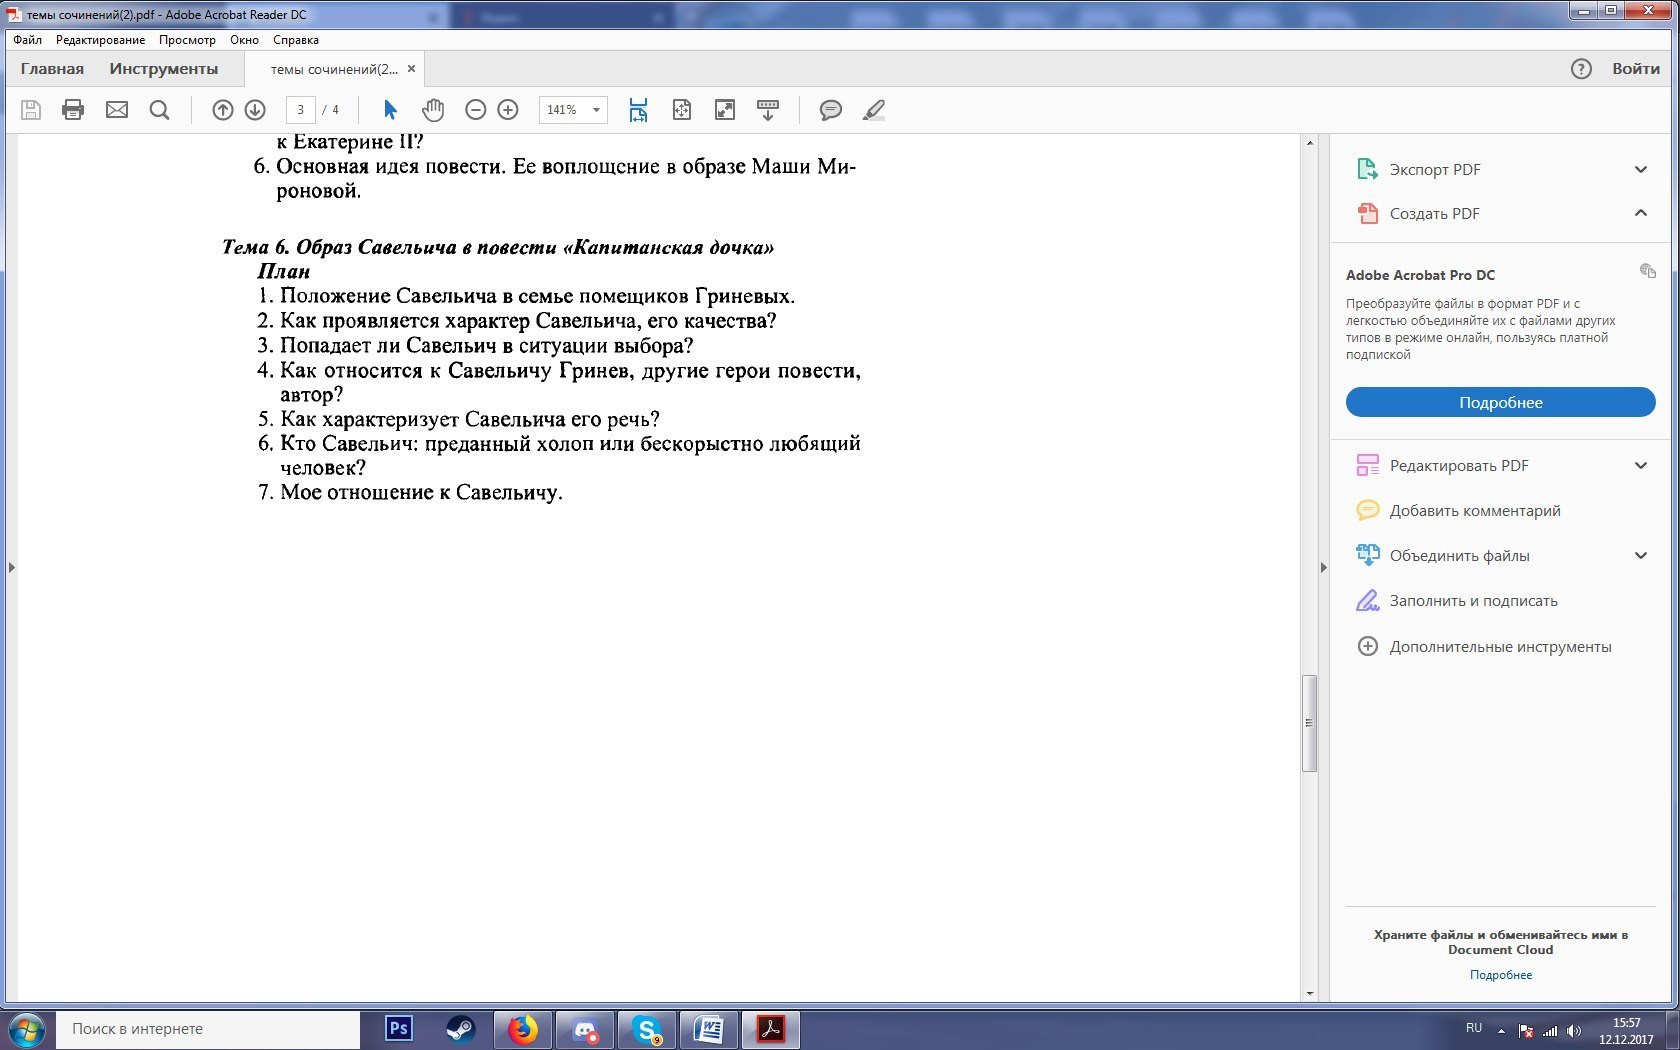Image resolution: width=1680 pixels, height=1050 pixels.
Task: Click the Add comment tool icon
Action: click(1367, 510)
